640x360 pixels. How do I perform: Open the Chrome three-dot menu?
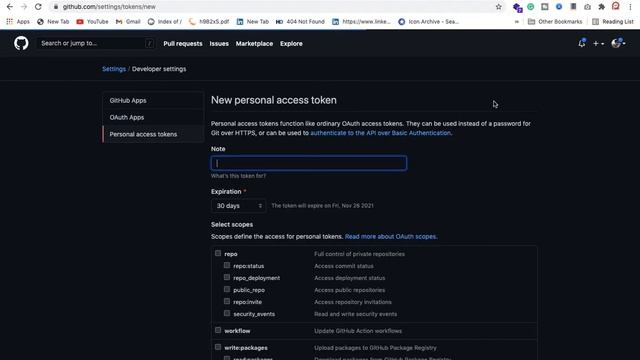pos(630,7)
